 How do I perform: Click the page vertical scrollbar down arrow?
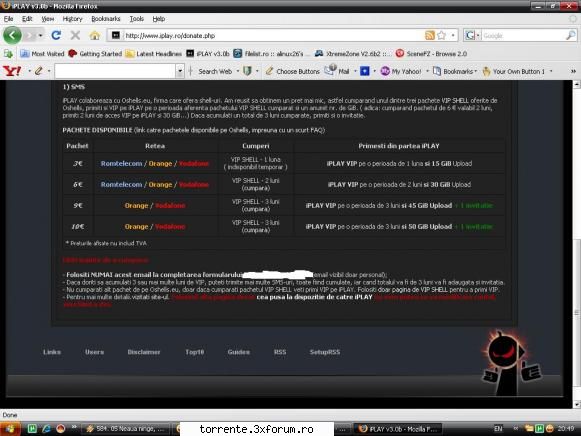coord(577,404)
